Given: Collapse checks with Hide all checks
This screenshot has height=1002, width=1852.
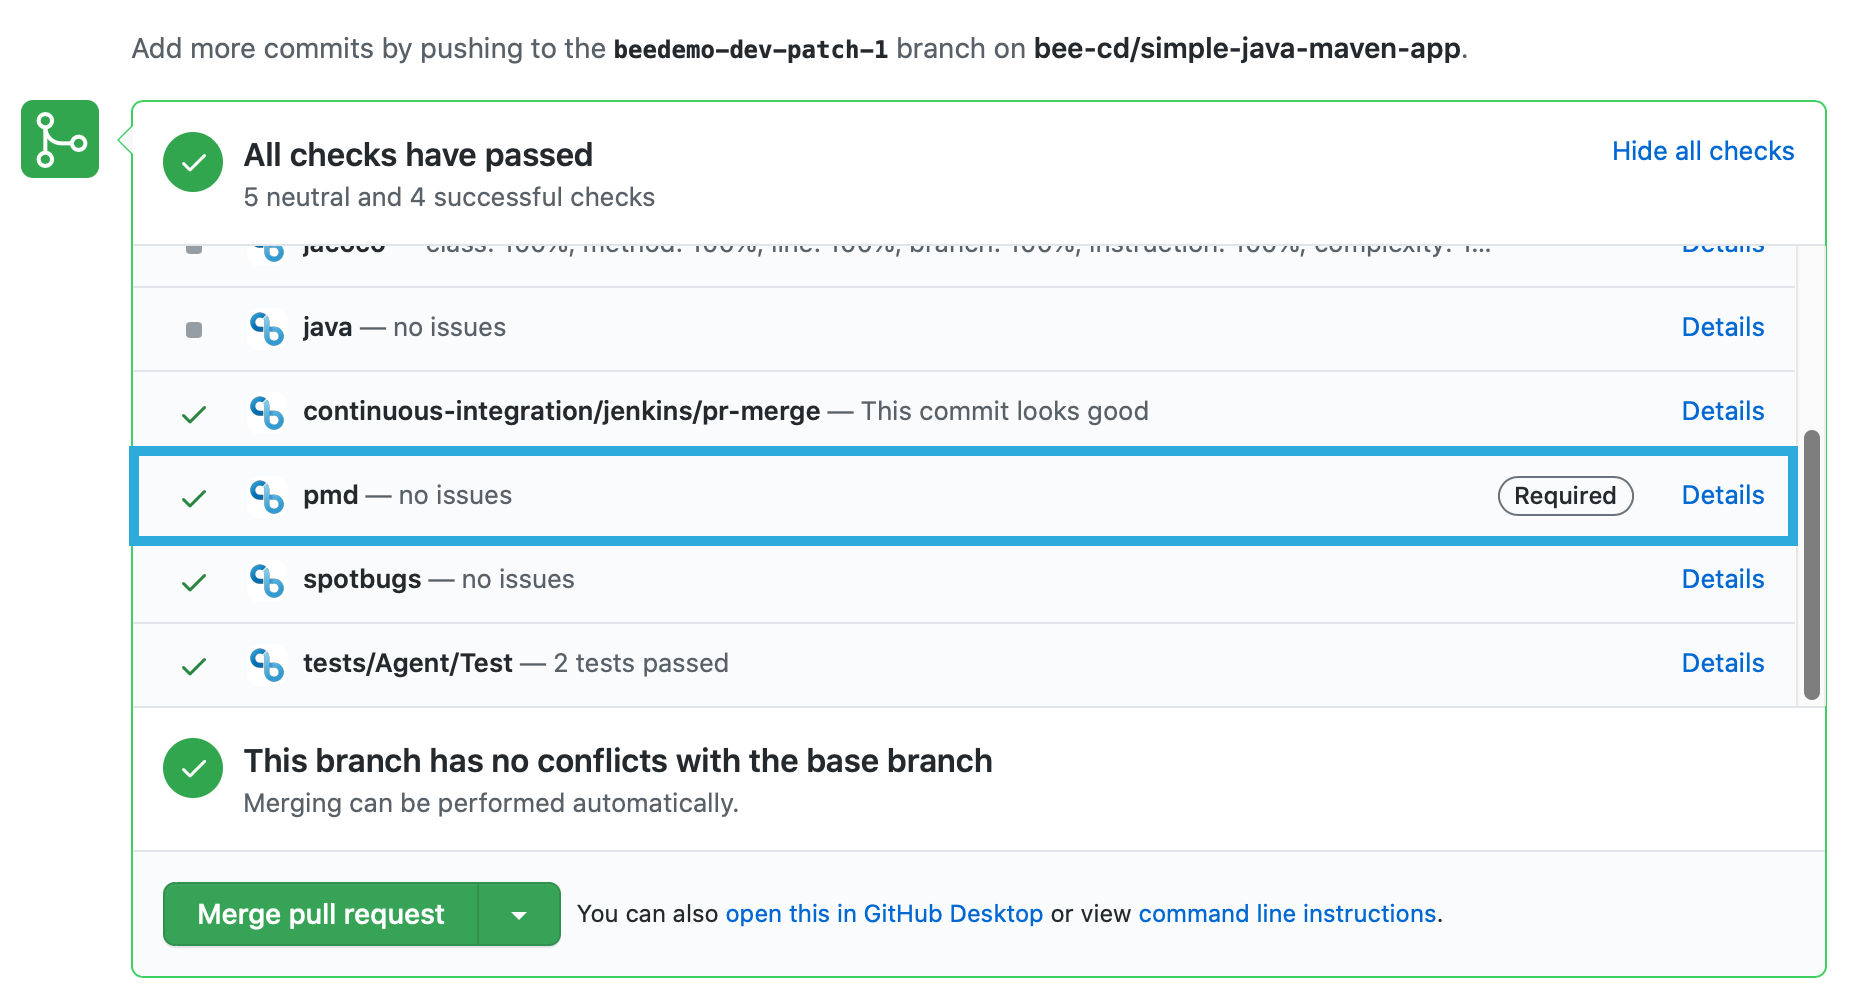Looking at the screenshot, I should (1702, 151).
